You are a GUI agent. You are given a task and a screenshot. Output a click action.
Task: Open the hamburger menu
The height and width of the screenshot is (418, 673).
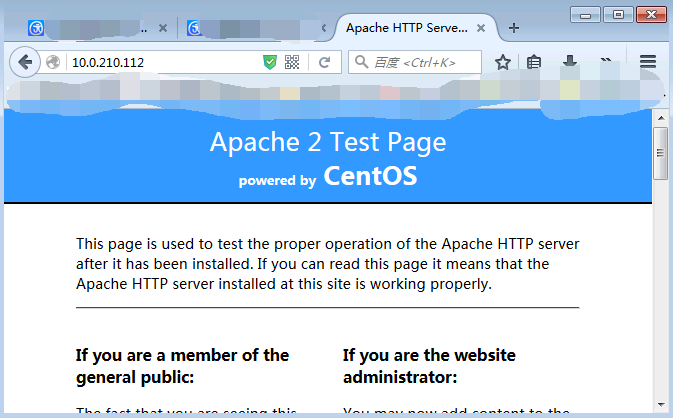(648, 62)
